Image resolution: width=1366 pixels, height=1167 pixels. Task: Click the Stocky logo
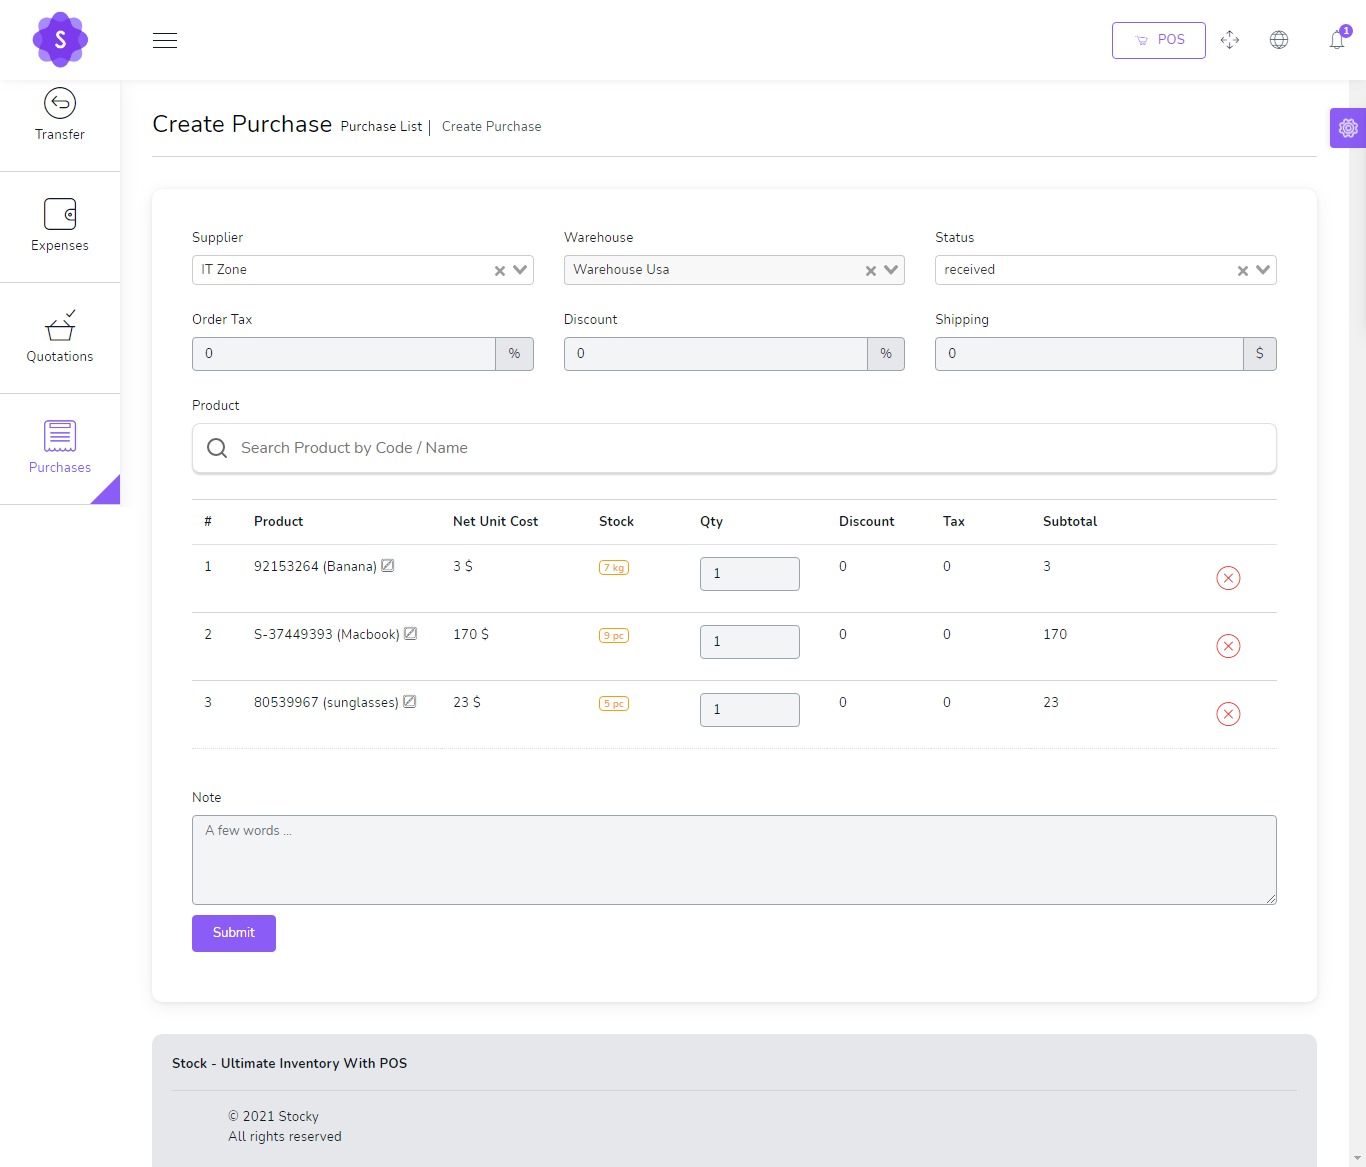click(60, 40)
